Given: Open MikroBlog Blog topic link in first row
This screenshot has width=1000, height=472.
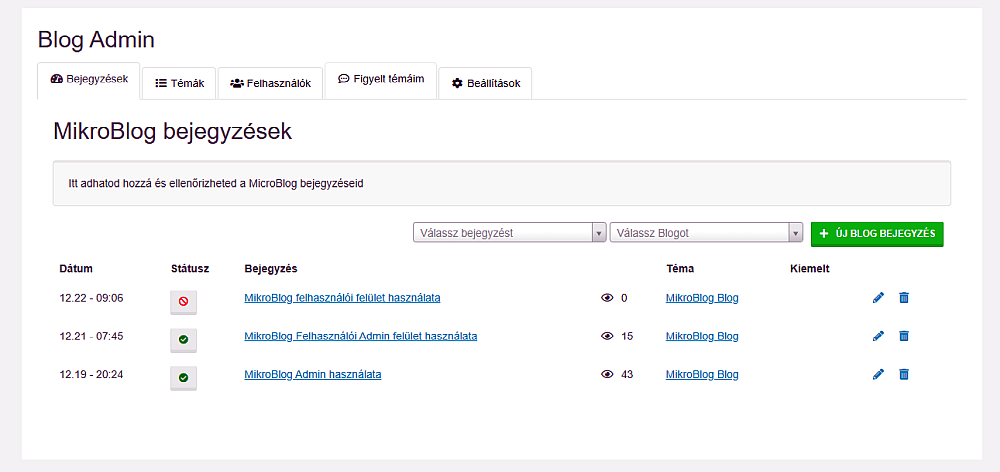Looking at the screenshot, I should (x=702, y=298).
